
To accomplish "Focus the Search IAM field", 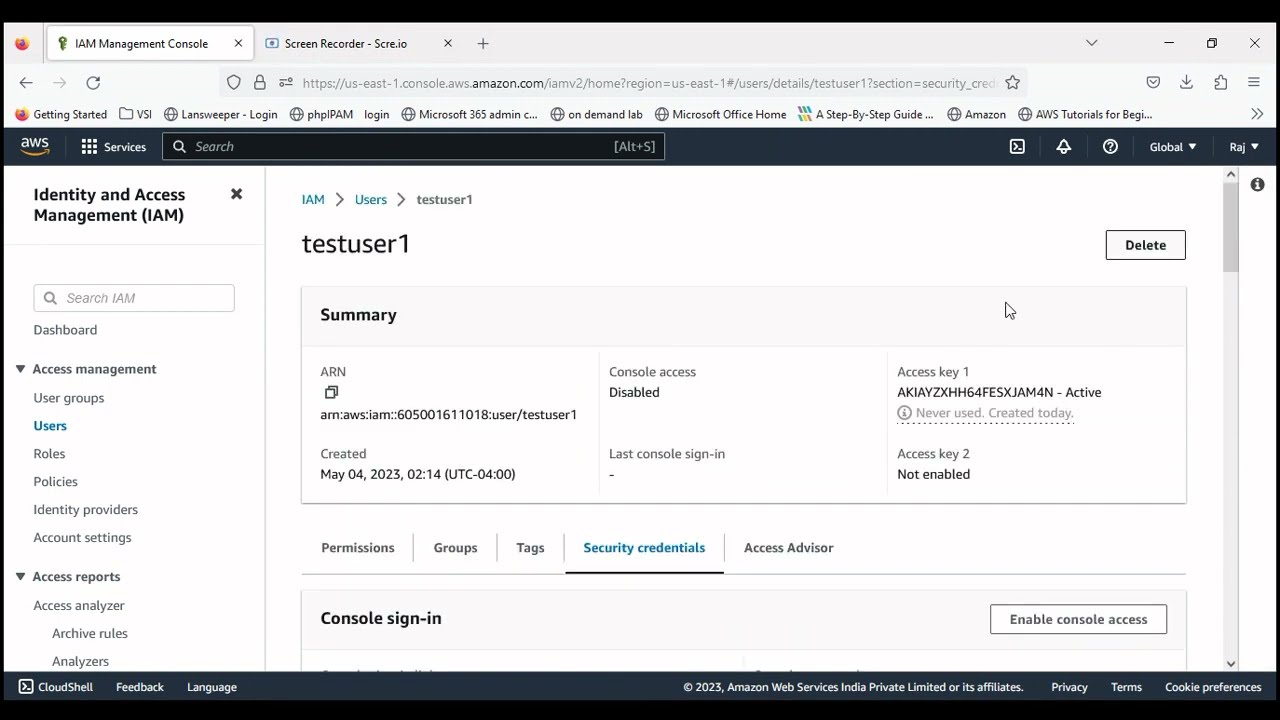I will point(134,298).
